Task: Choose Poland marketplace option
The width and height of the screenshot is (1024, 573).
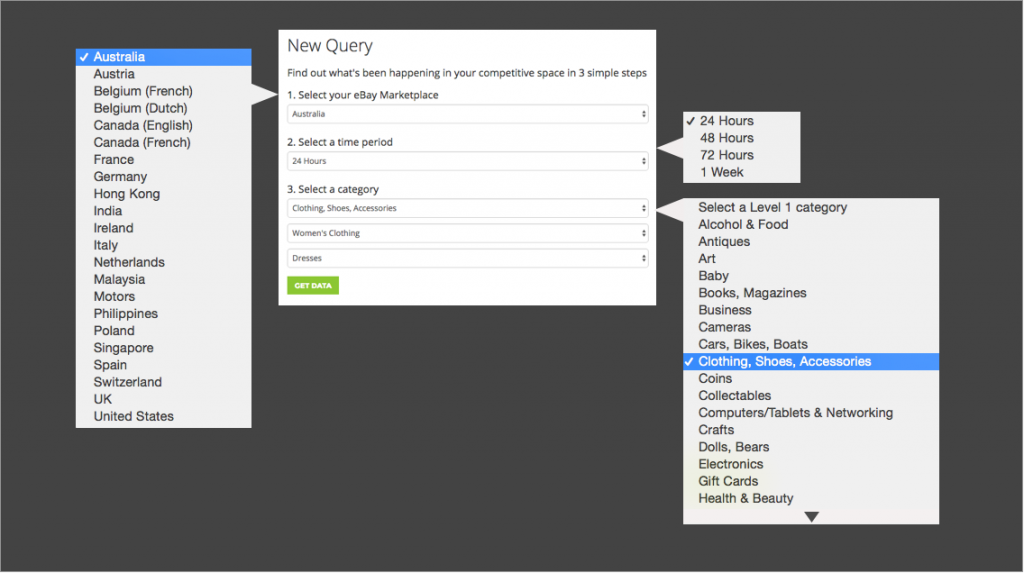Action: pyautogui.click(x=163, y=331)
